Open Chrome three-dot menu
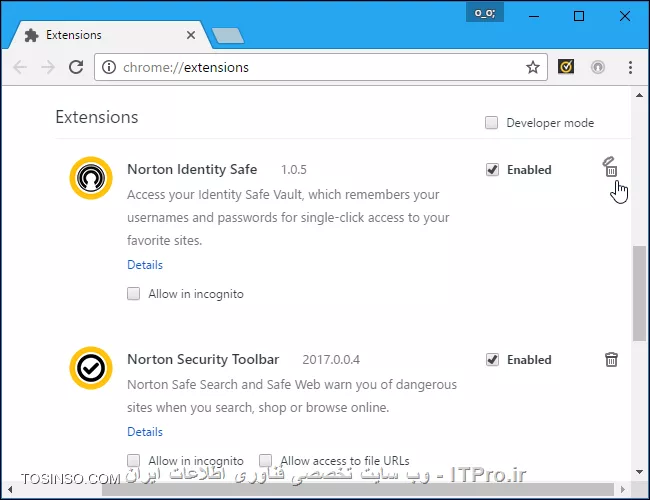This screenshot has width=650, height=500. pos(630,67)
